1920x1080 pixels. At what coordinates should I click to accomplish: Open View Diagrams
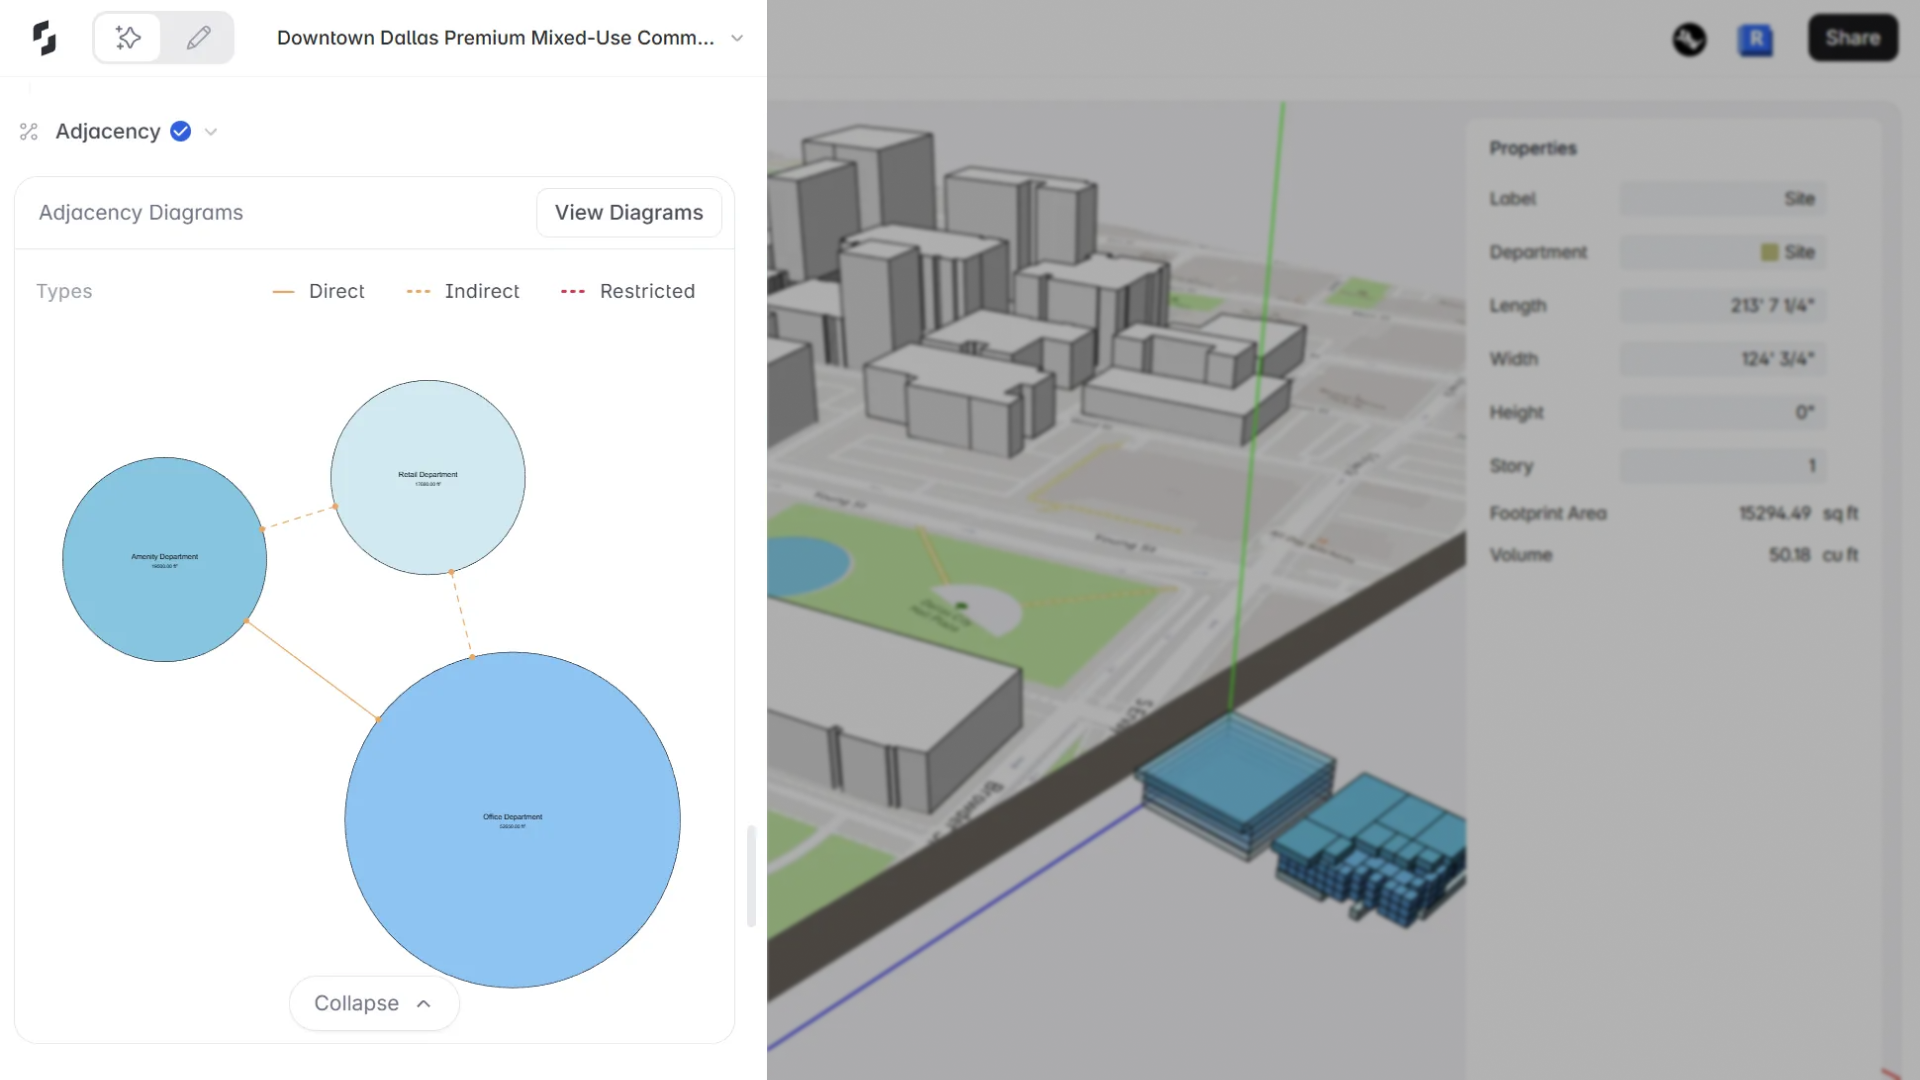click(628, 213)
